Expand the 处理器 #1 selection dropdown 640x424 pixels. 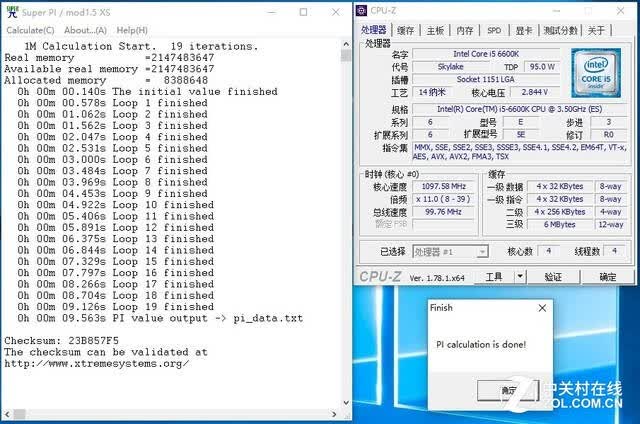[482, 252]
